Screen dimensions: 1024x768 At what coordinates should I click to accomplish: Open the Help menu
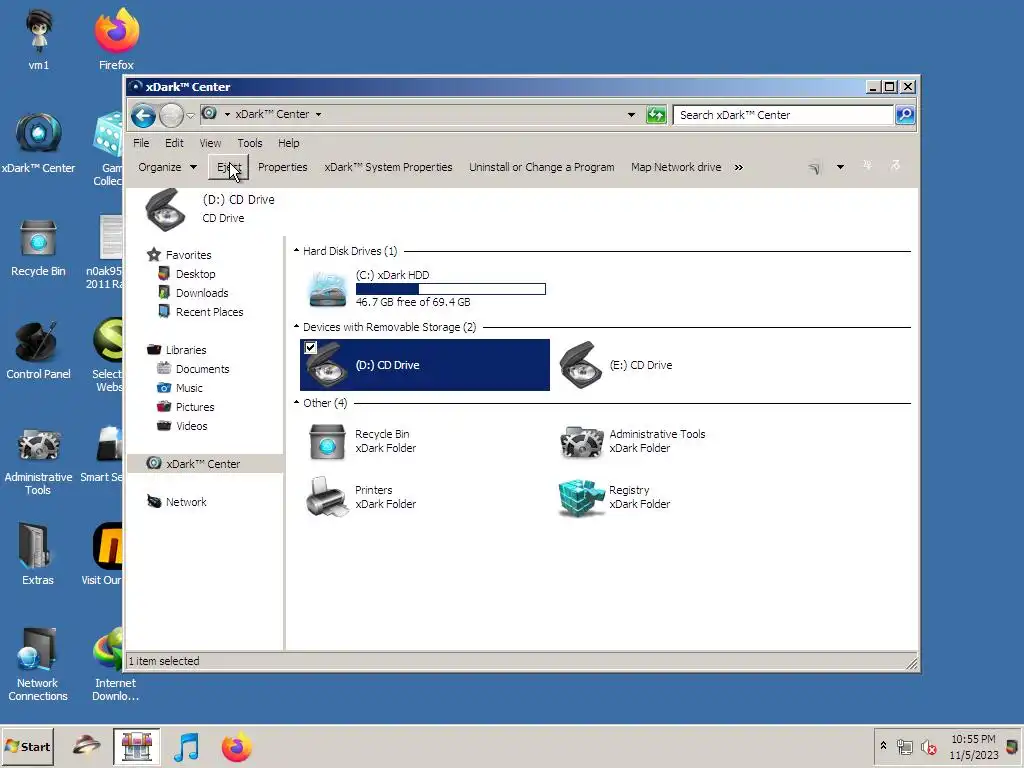click(x=288, y=143)
